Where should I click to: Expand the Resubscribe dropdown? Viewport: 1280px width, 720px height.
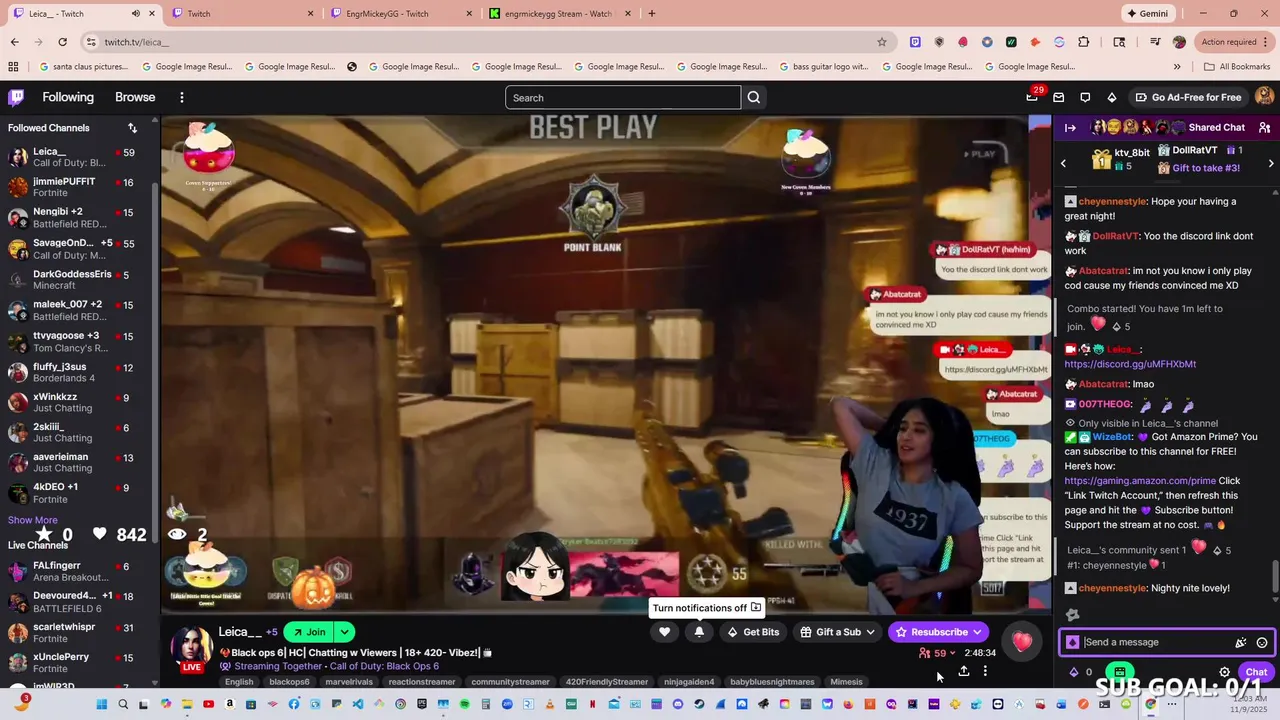point(977,632)
